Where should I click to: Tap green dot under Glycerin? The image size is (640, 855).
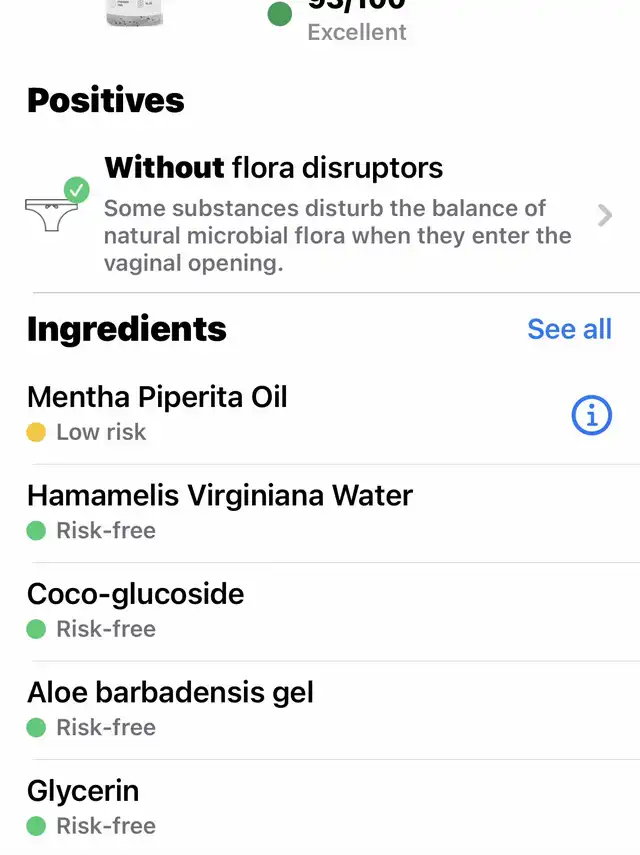(x=36, y=826)
